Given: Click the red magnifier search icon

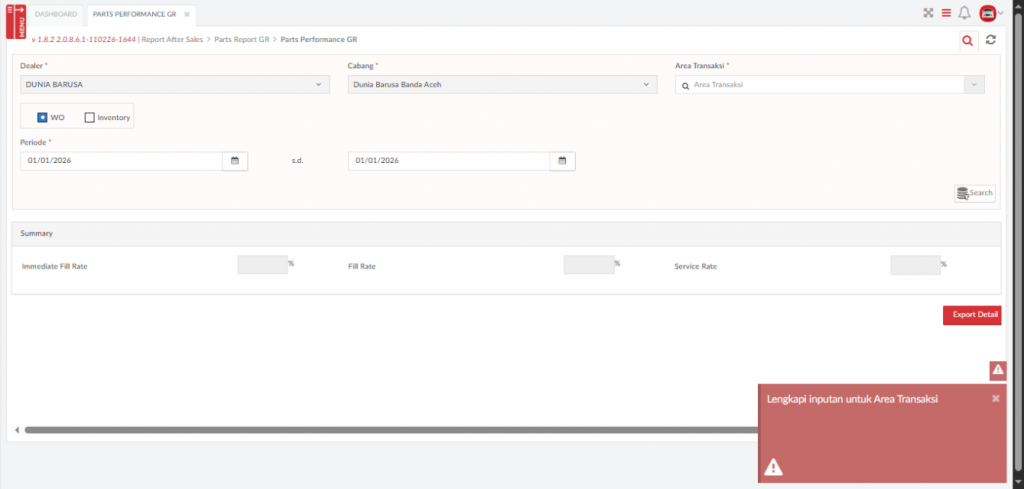Looking at the screenshot, I should pos(967,40).
